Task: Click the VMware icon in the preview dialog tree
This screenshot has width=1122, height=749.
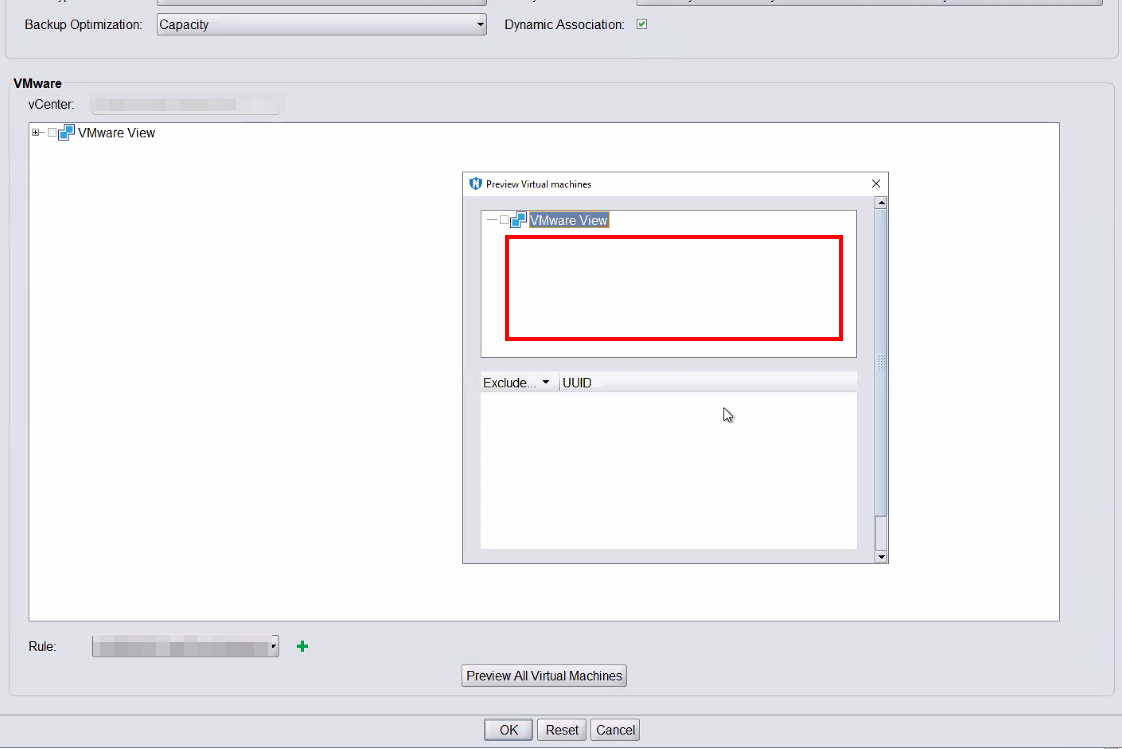Action: tap(519, 219)
